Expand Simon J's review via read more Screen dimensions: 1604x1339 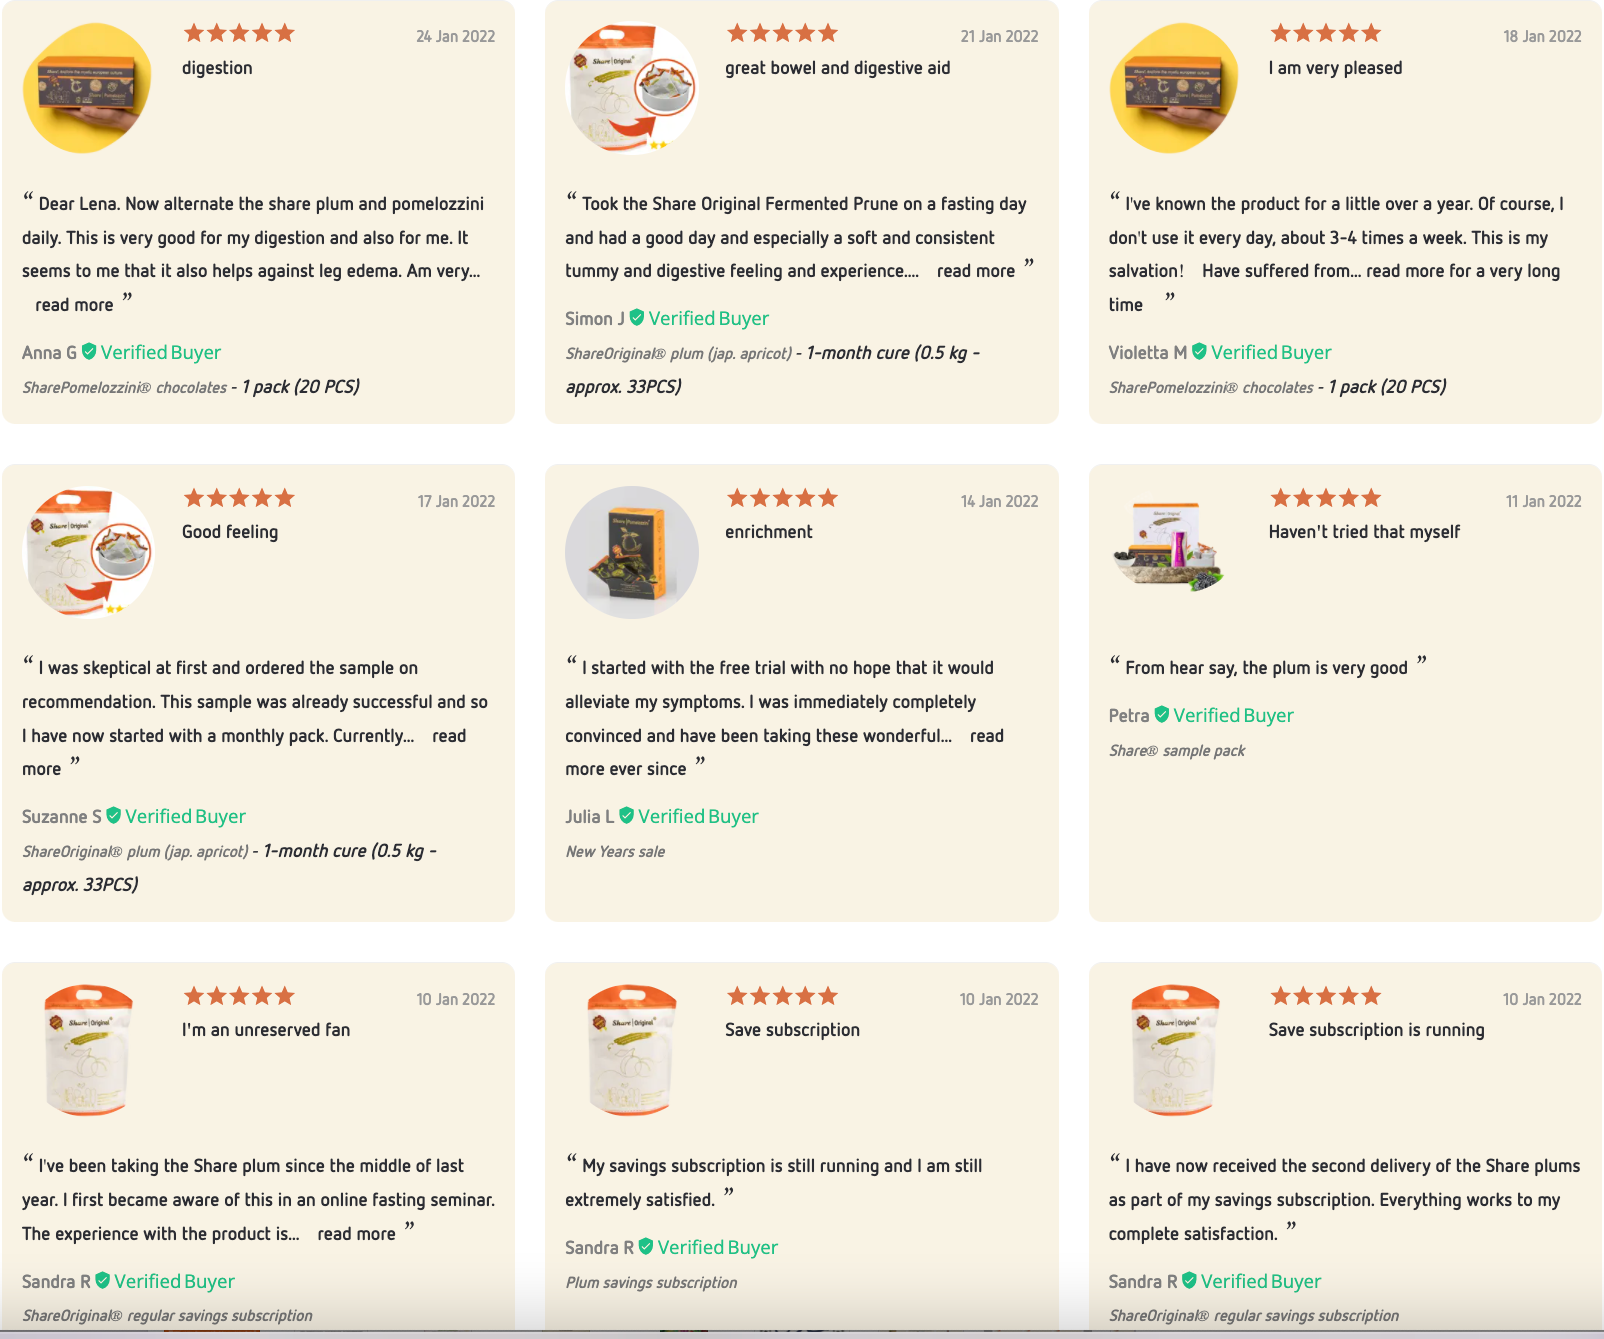tap(975, 271)
